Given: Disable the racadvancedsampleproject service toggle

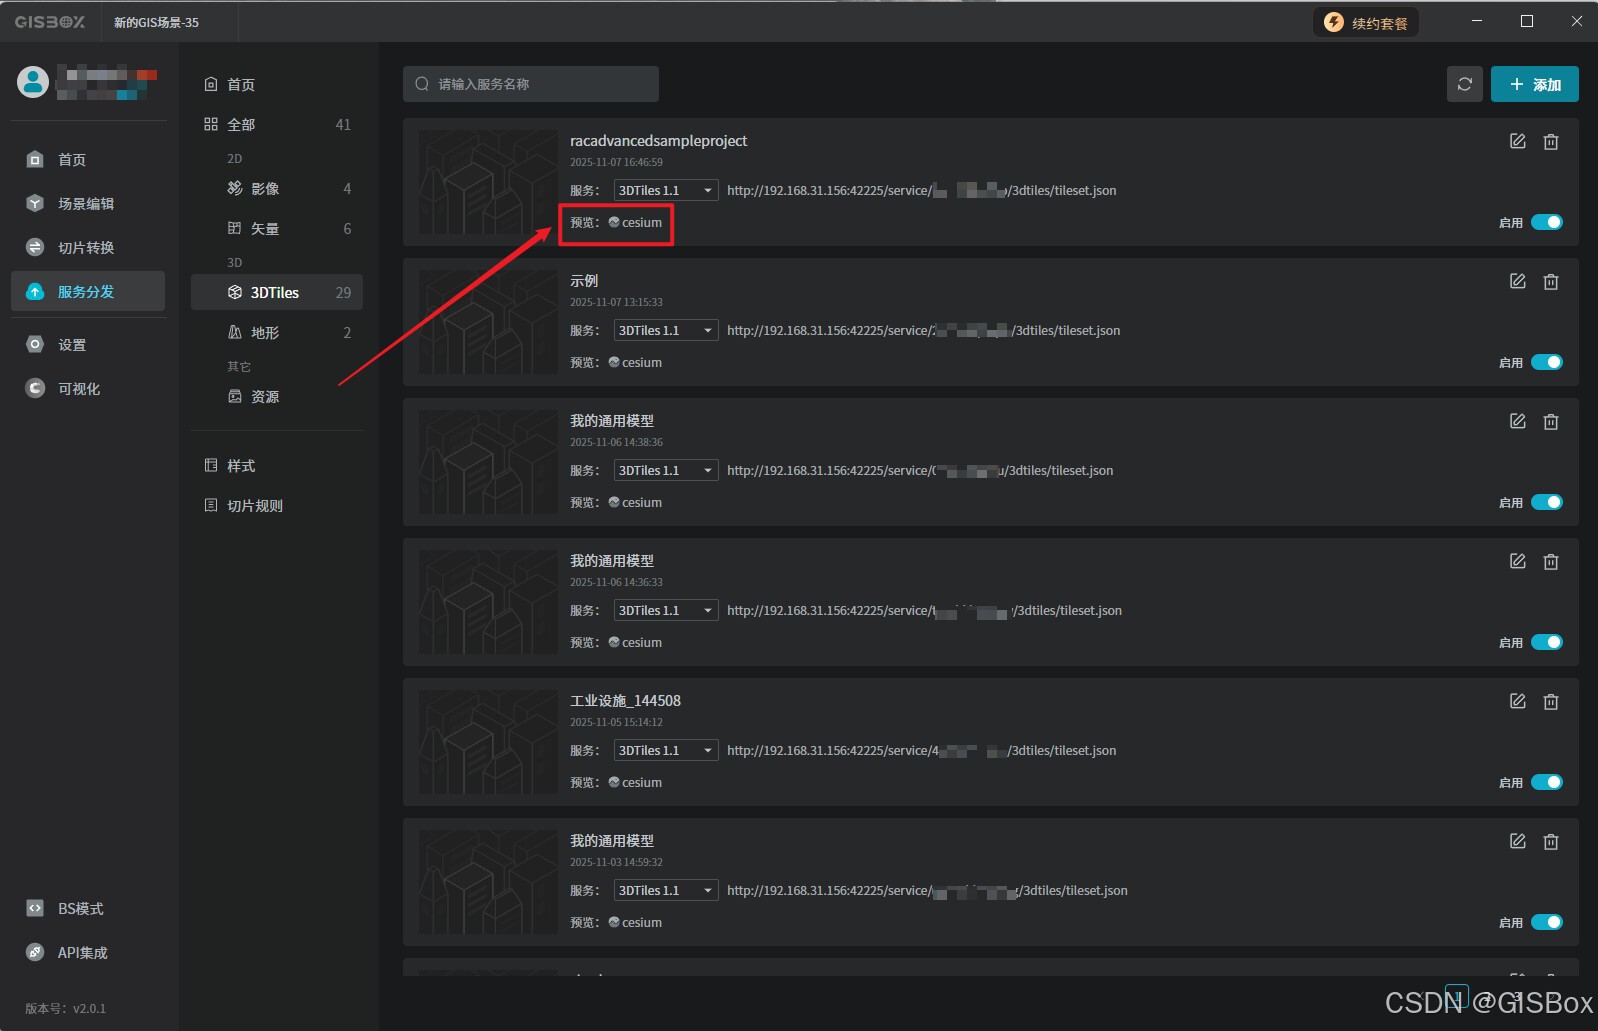Looking at the screenshot, I should point(1547,222).
